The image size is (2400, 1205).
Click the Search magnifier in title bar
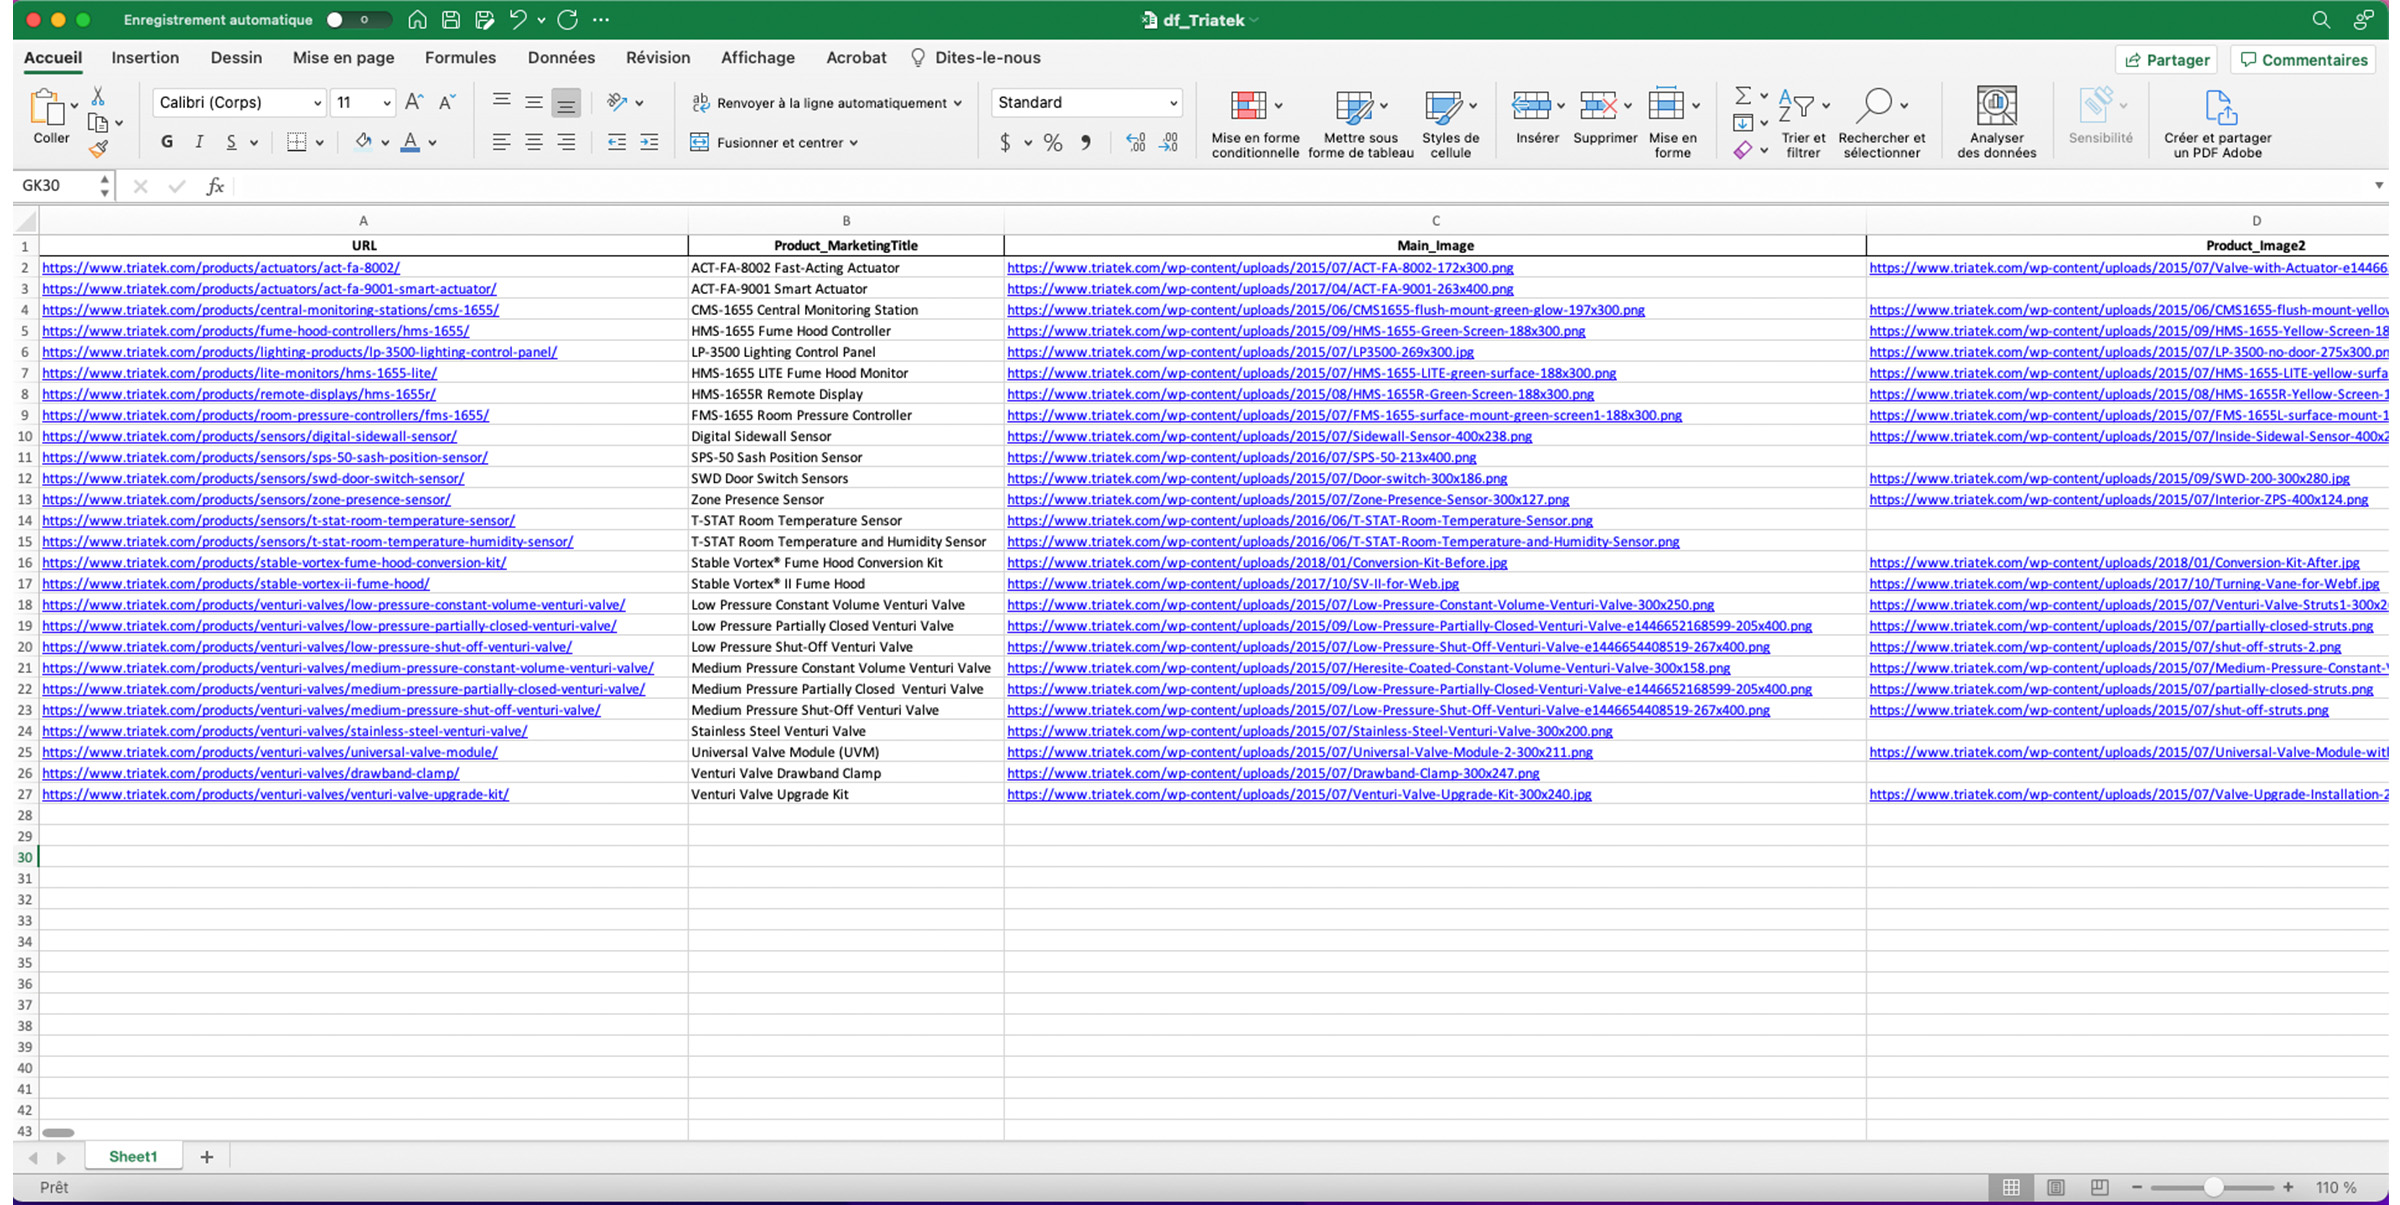coord(2321,19)
